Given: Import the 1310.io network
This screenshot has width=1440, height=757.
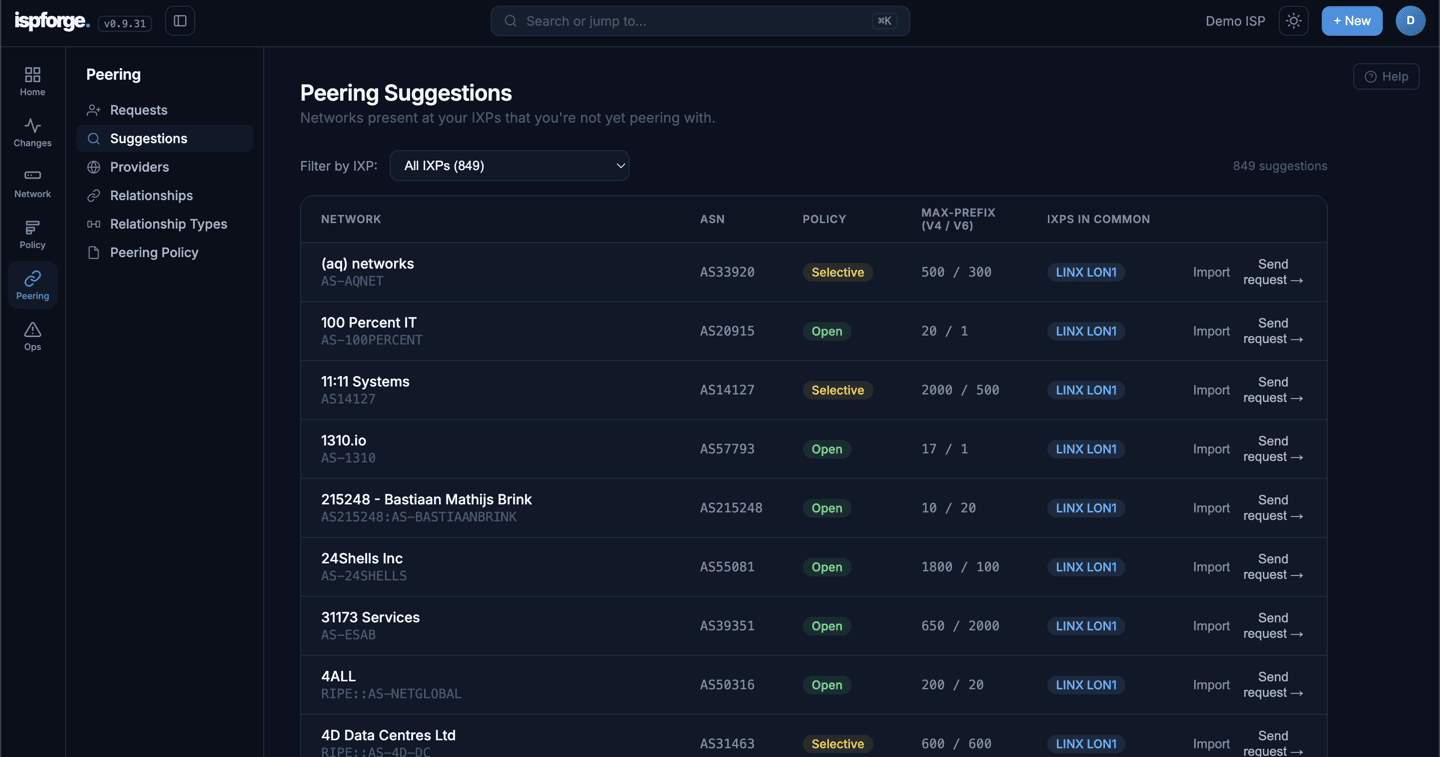Looking at the screenshot, I should click(x=1211, y=449).
